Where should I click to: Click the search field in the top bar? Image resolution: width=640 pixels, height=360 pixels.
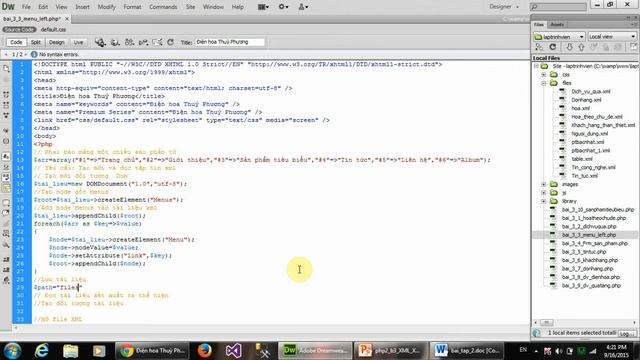(558, 7)
